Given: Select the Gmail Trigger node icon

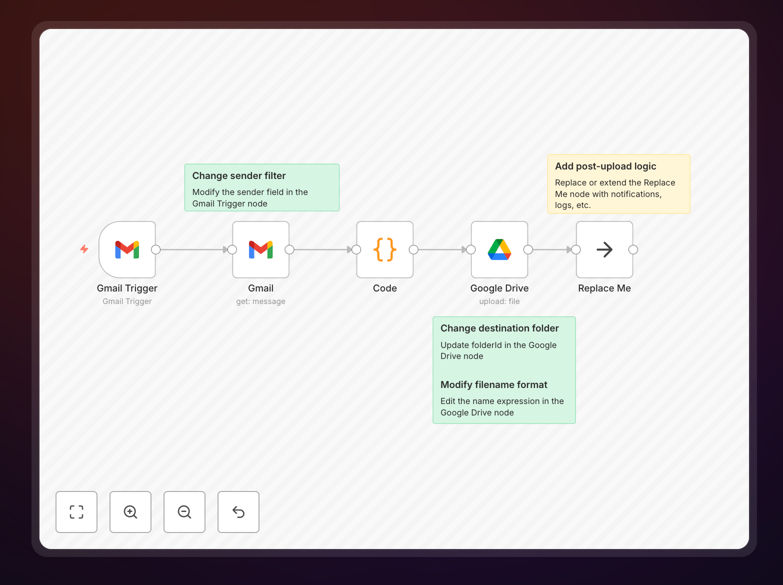Looking at the screenshot, I should pyautogui.click(x=127, y=249).
